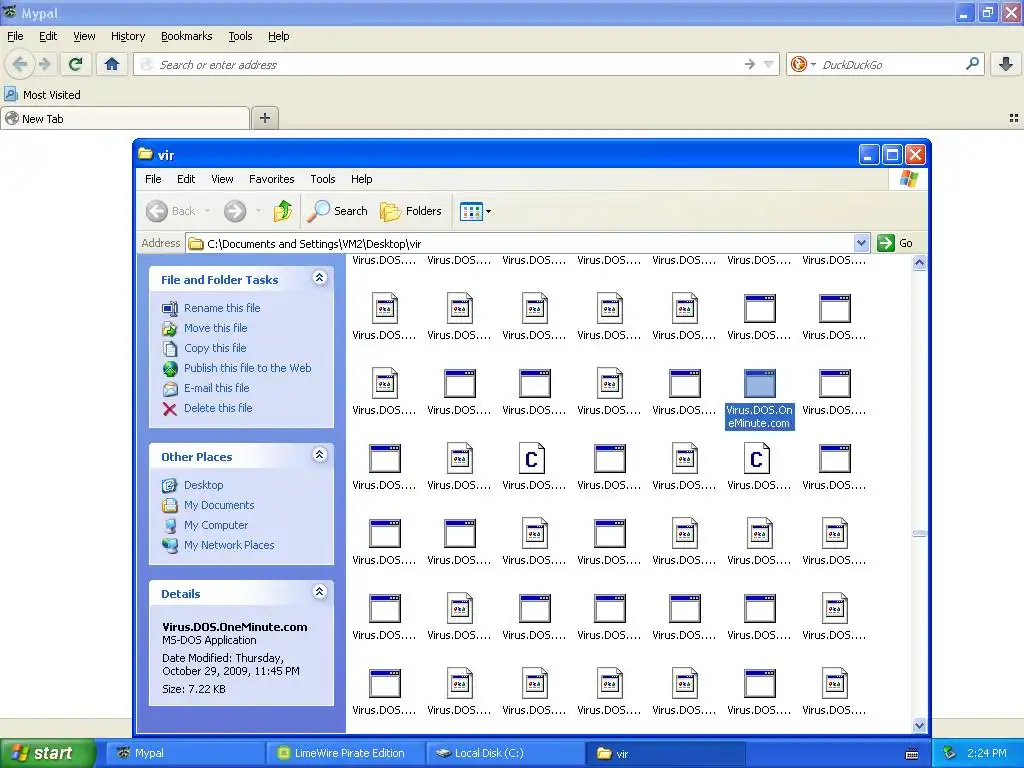Open My Computer in Other Places

coord(216,525)
